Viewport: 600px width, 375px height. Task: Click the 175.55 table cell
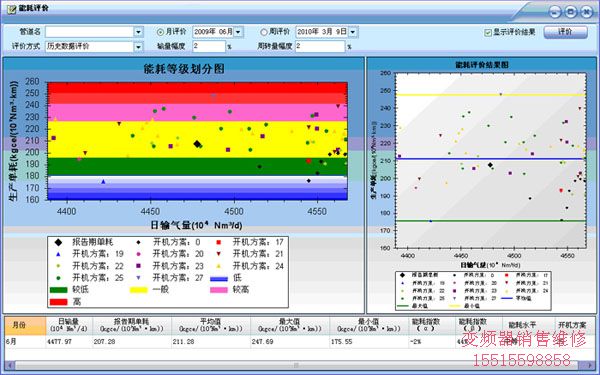coord(369,342)
